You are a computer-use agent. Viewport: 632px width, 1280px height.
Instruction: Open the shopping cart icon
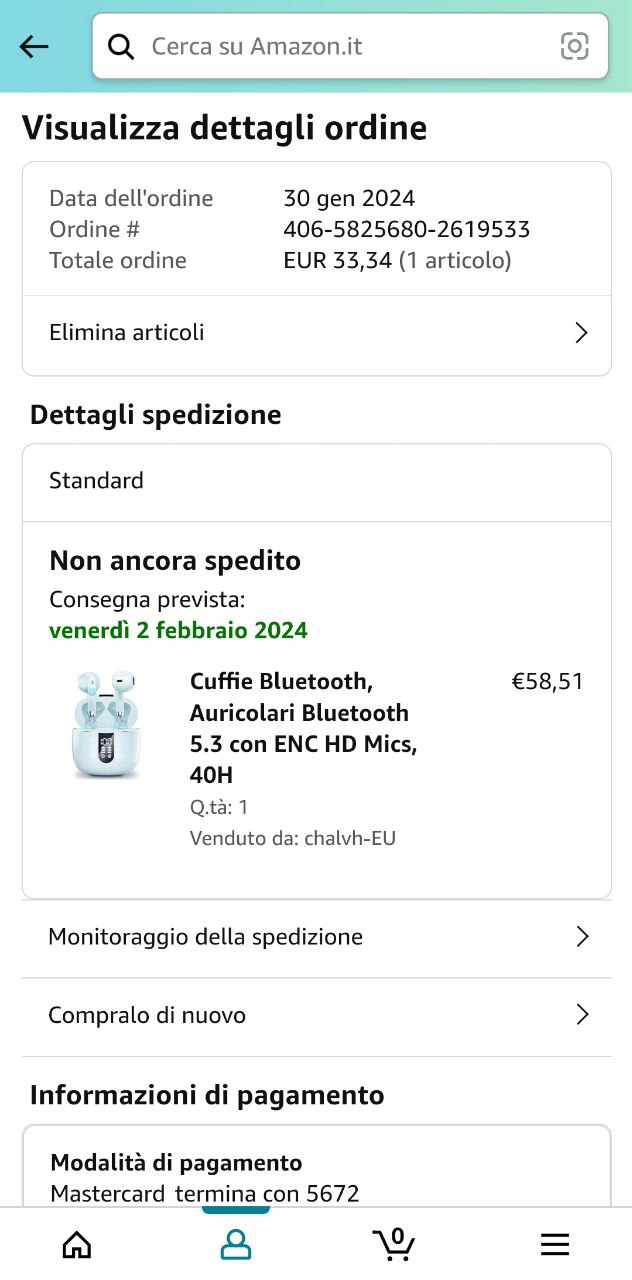pyautogui.click(x=394, y=1243)
